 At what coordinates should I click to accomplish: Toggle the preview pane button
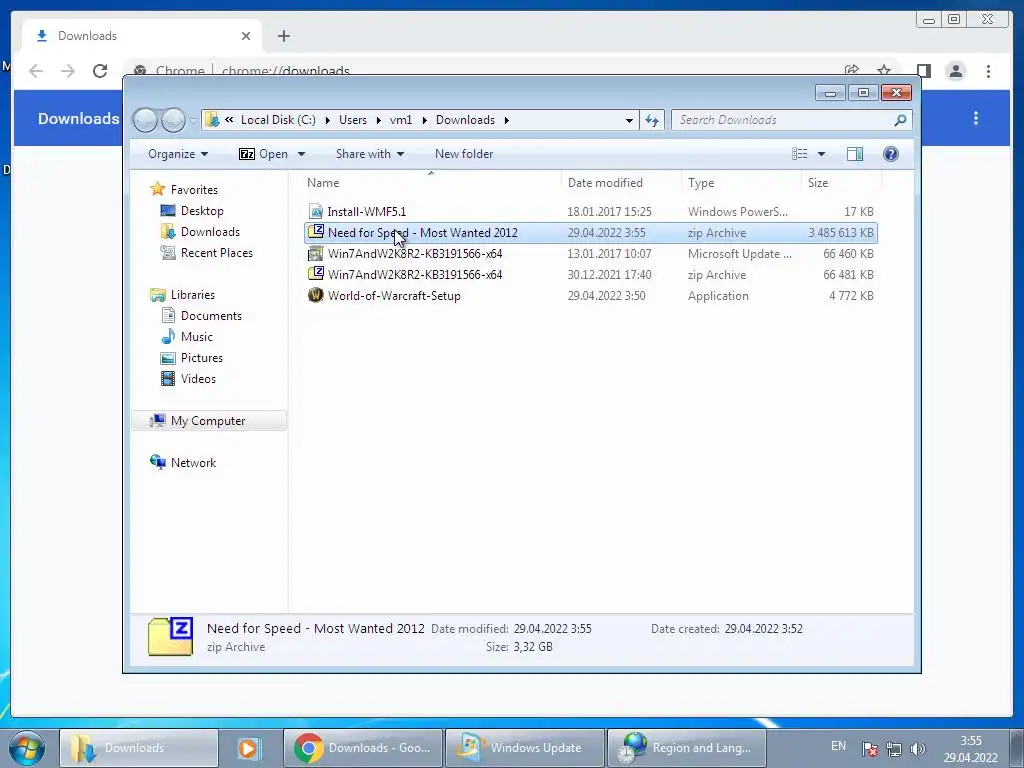(855, 154)
